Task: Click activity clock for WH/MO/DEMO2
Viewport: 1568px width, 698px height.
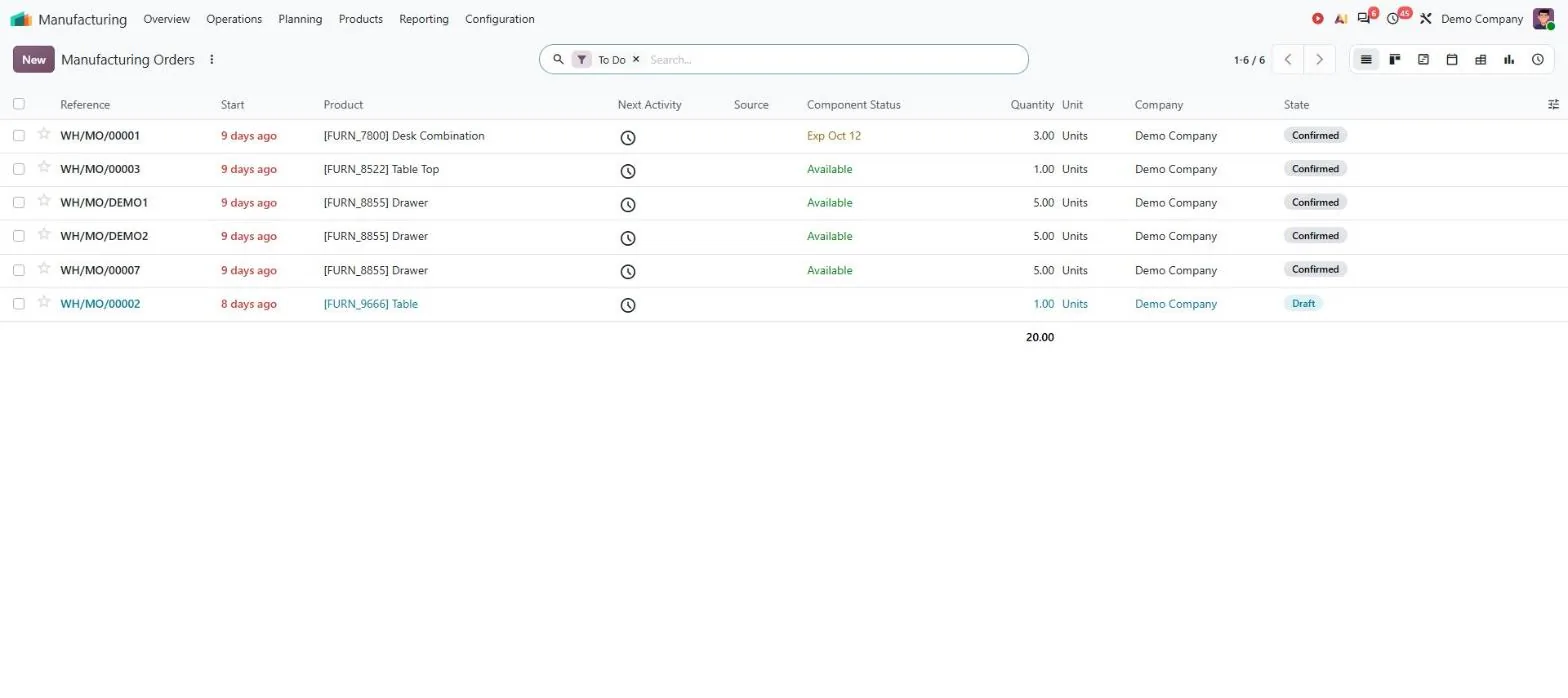Action: point(628,238)
